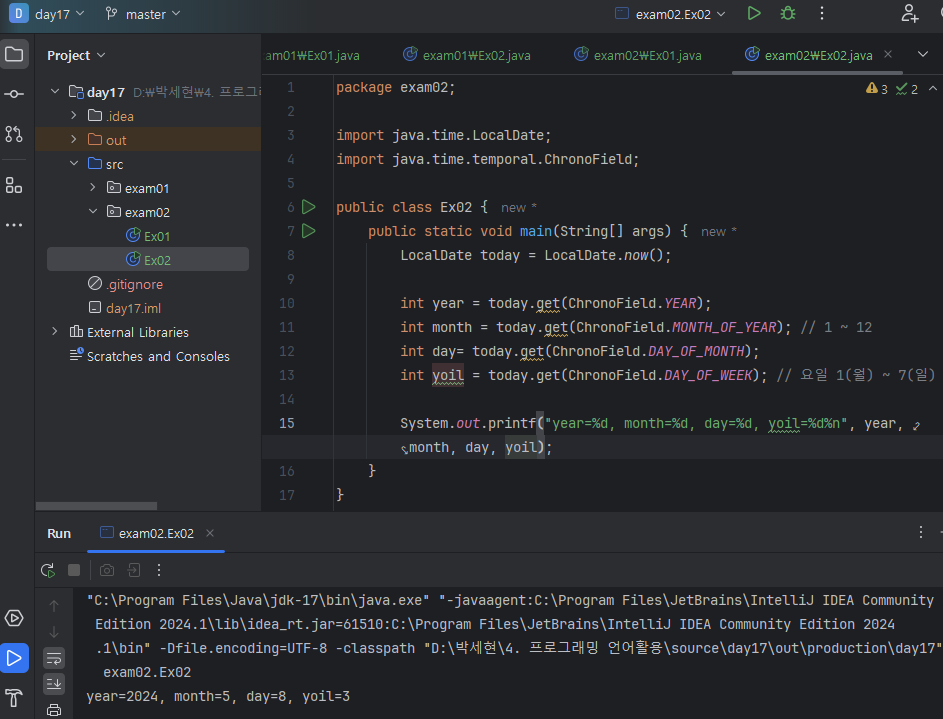The width and height of the screenshot is (943, 719).
Task: Select Ex02 class in project tree
Action: [148, 260]
